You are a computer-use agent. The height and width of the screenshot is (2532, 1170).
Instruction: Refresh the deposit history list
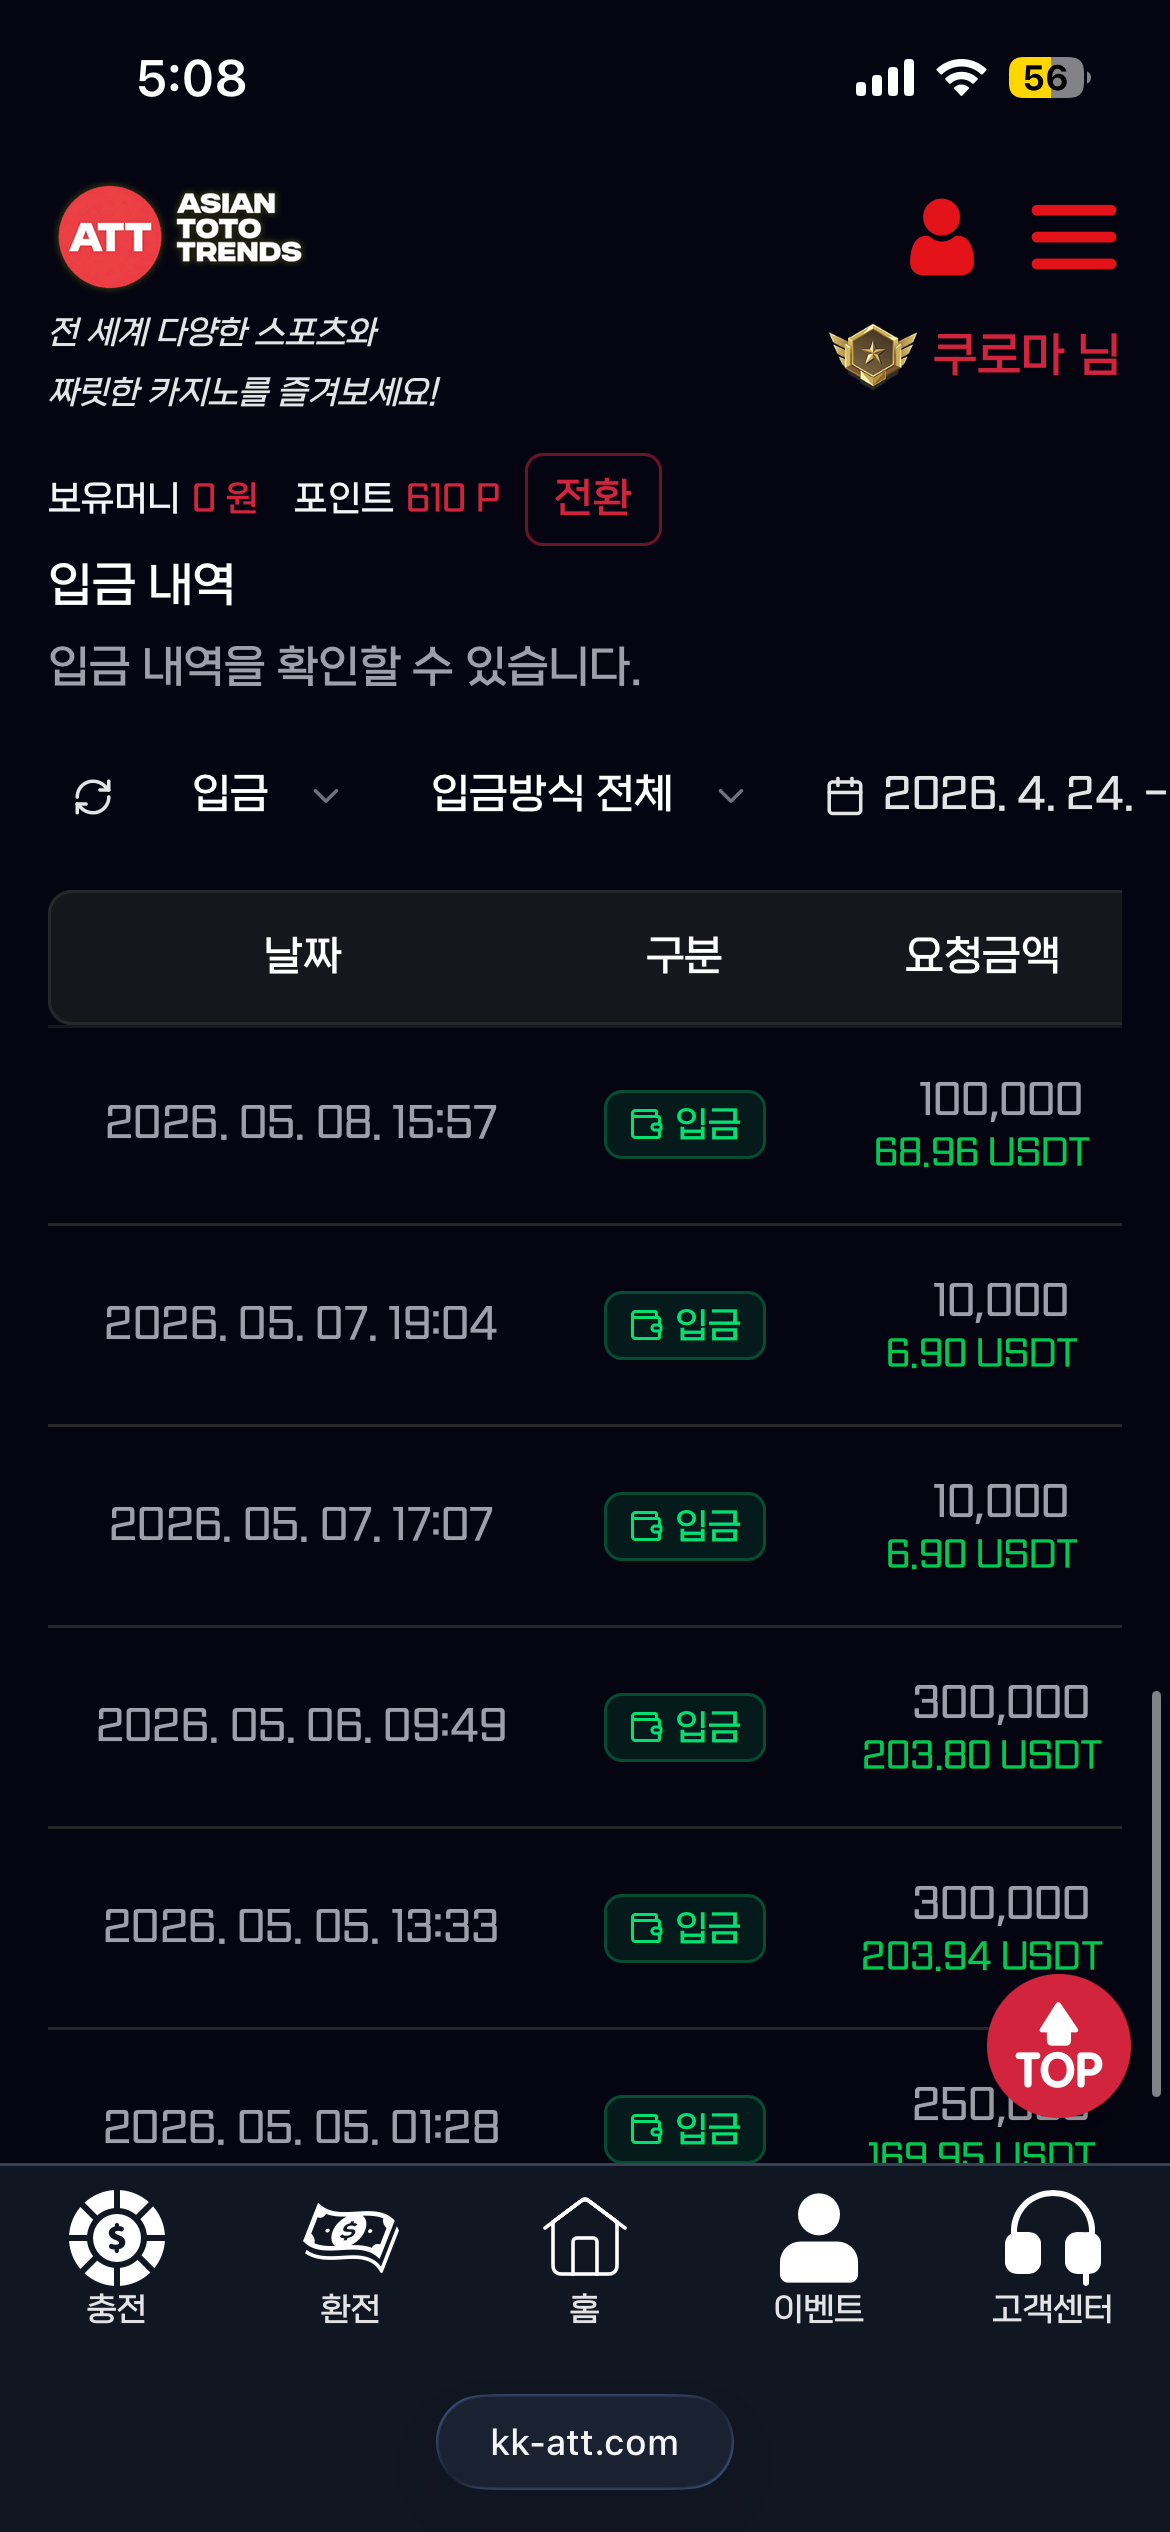click(x=93, y=797)
